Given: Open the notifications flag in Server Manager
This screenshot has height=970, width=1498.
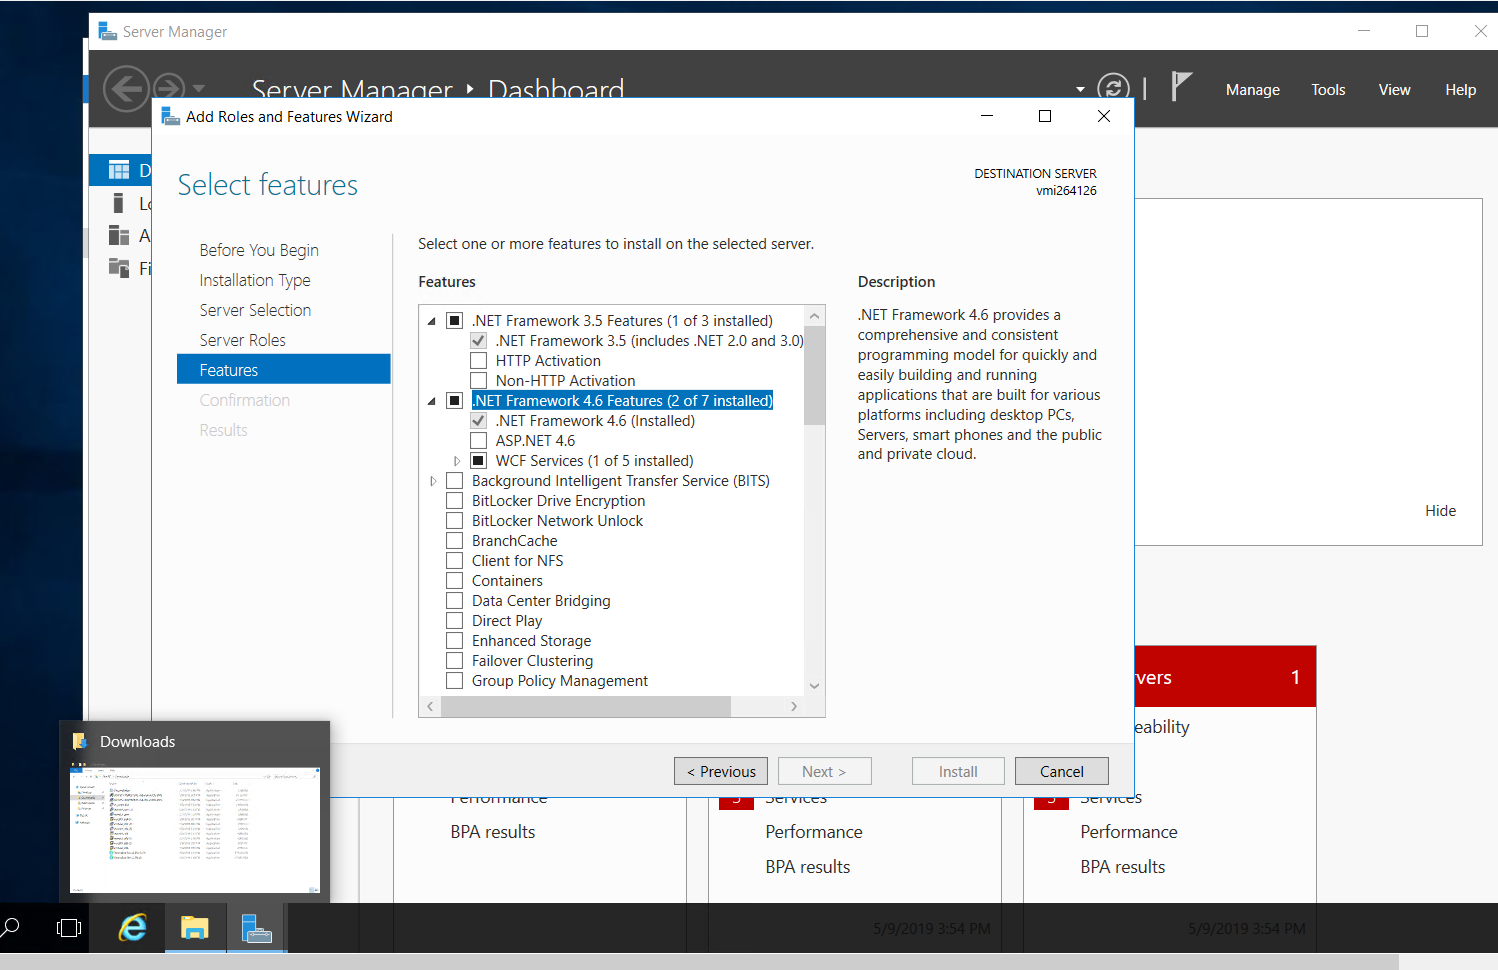Looking at the screenshot, I should click(1181, 87).
